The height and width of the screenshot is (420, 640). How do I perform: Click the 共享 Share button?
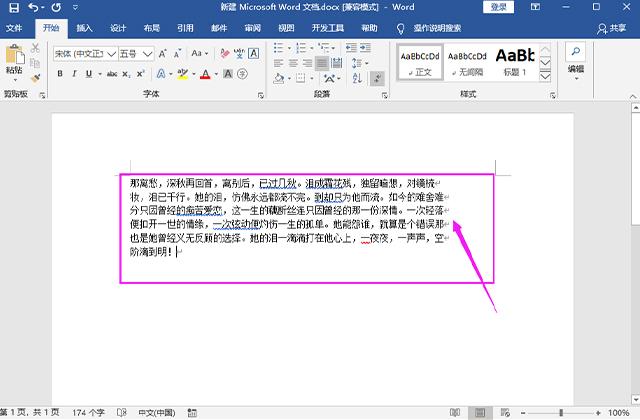pos(611,28)
